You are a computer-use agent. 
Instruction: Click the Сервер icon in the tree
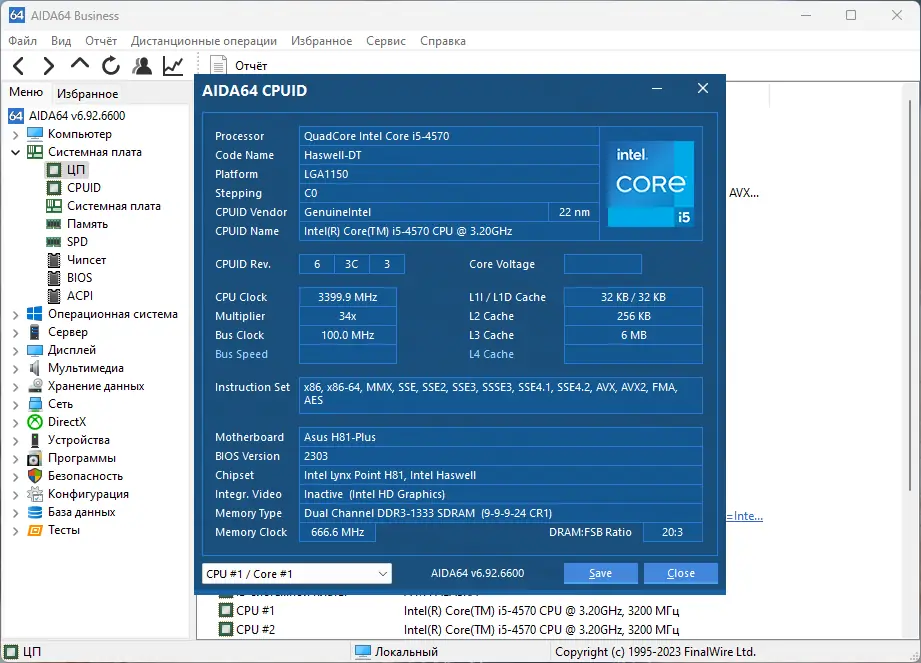point(35,332)
